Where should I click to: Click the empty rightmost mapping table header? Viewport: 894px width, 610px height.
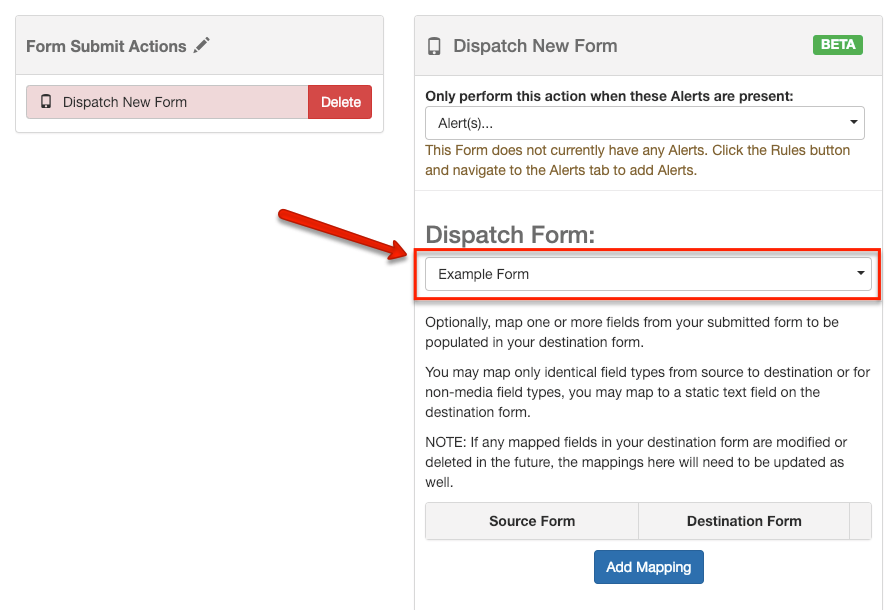pyautogui.click(x=860, y=521)
